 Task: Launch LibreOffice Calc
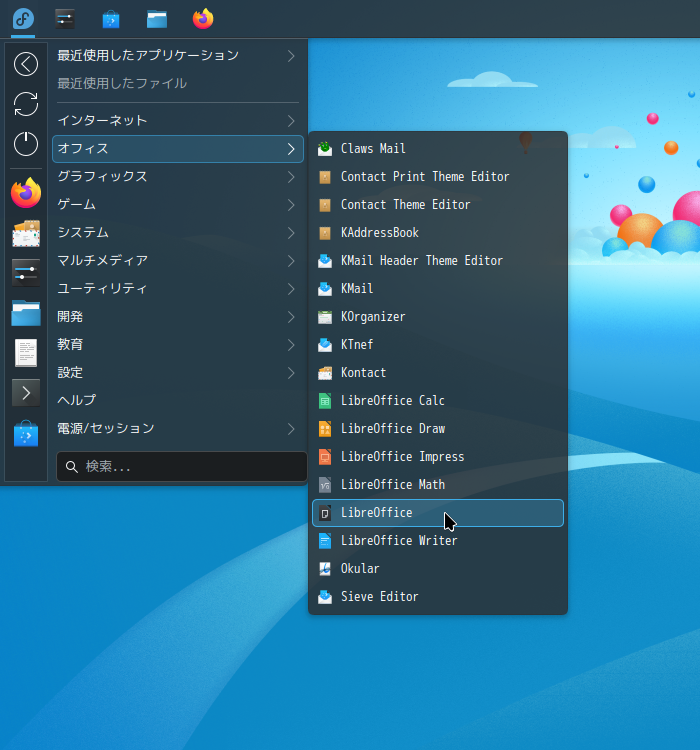(x=392, y=401)
